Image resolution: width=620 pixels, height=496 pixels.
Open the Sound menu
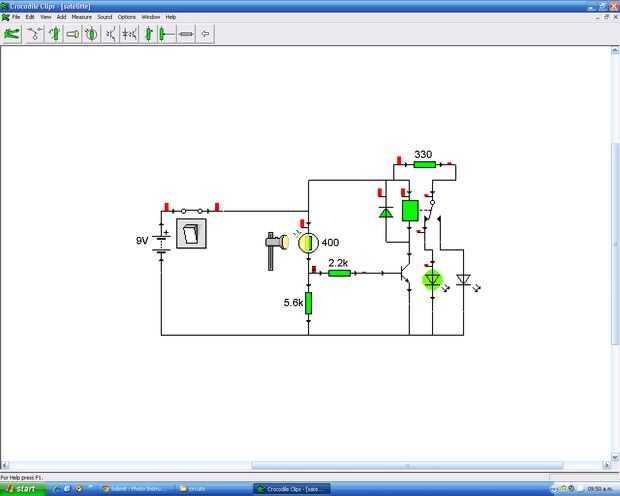[x=105, y=17]
